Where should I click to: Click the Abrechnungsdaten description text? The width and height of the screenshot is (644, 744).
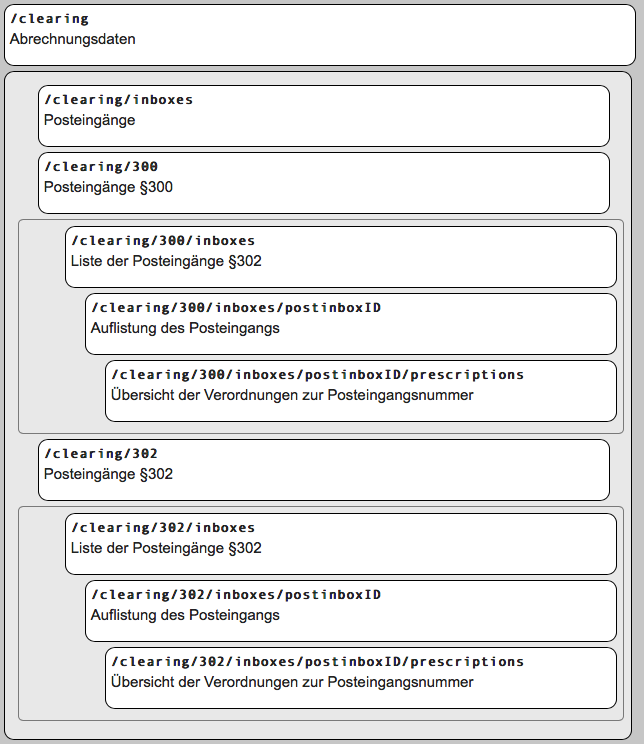pyautogui.click(x=73, y=39)
